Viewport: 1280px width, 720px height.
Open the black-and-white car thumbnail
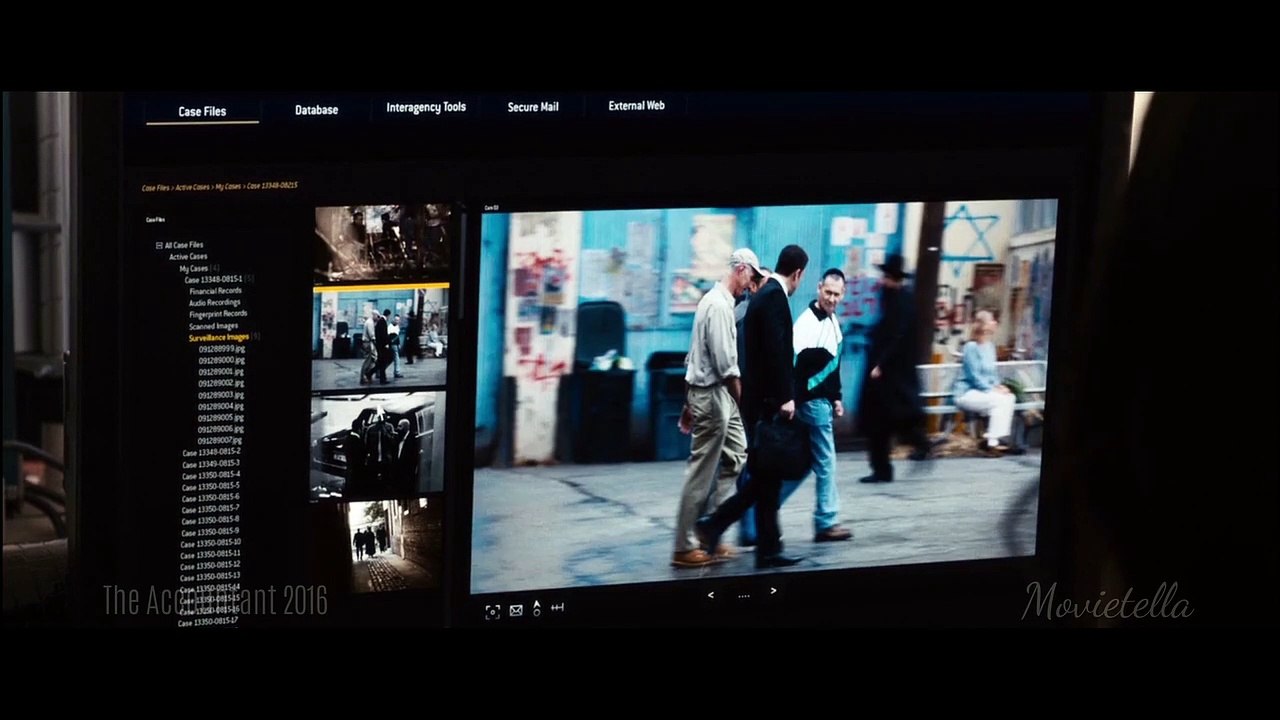[x=378, y=445]
